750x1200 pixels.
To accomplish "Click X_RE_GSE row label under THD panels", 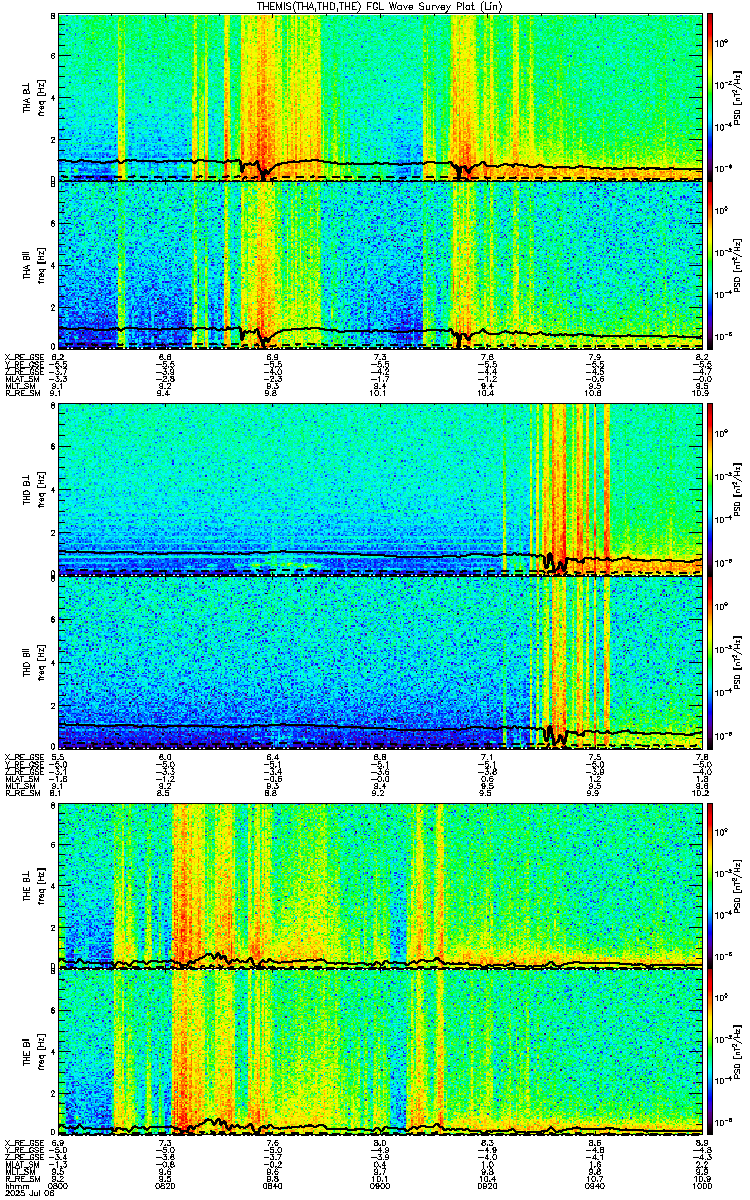I will point(20,750).
